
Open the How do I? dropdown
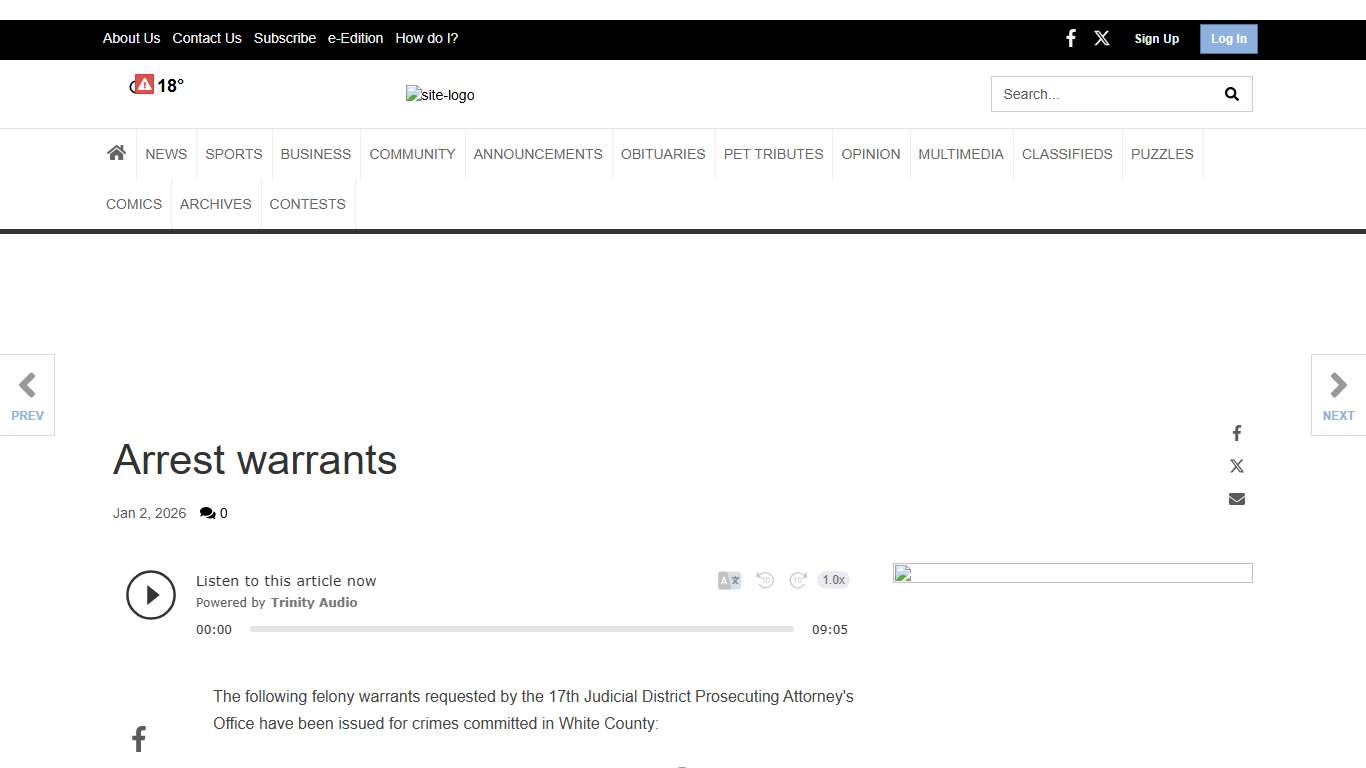pyautogui.click(x=426, y=38)
